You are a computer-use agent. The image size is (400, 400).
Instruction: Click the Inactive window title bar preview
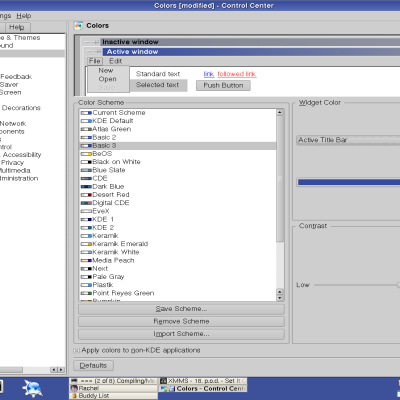(x=250, y=42)
